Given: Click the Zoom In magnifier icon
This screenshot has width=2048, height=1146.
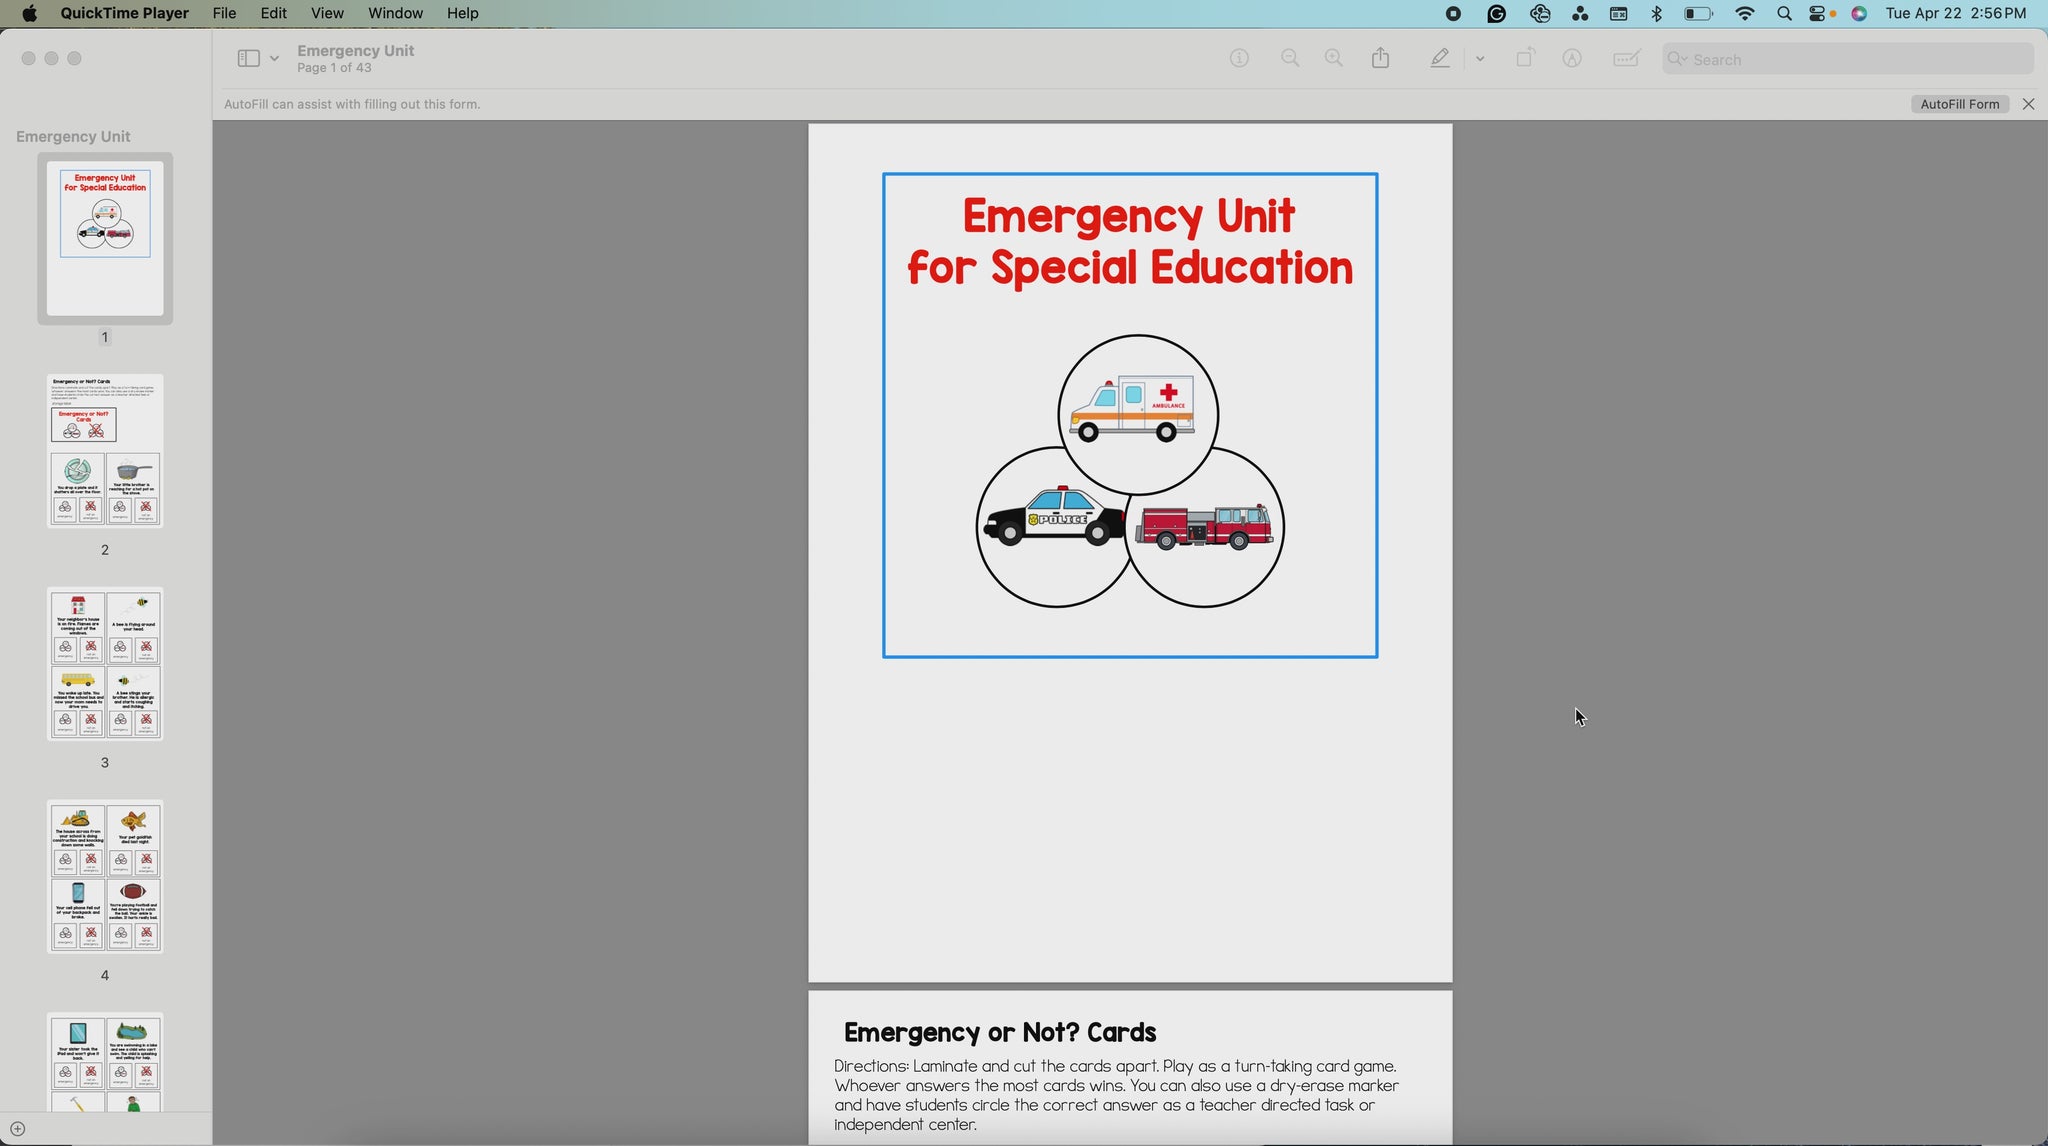Looking at the screenshot, I should click(1334, 59).
